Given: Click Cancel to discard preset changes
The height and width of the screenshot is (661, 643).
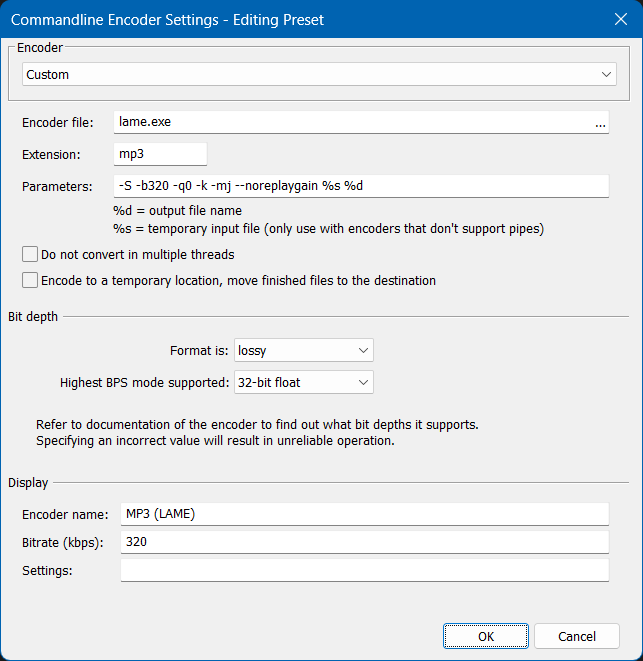Looking at the screenshot, I should click(576, 636).
